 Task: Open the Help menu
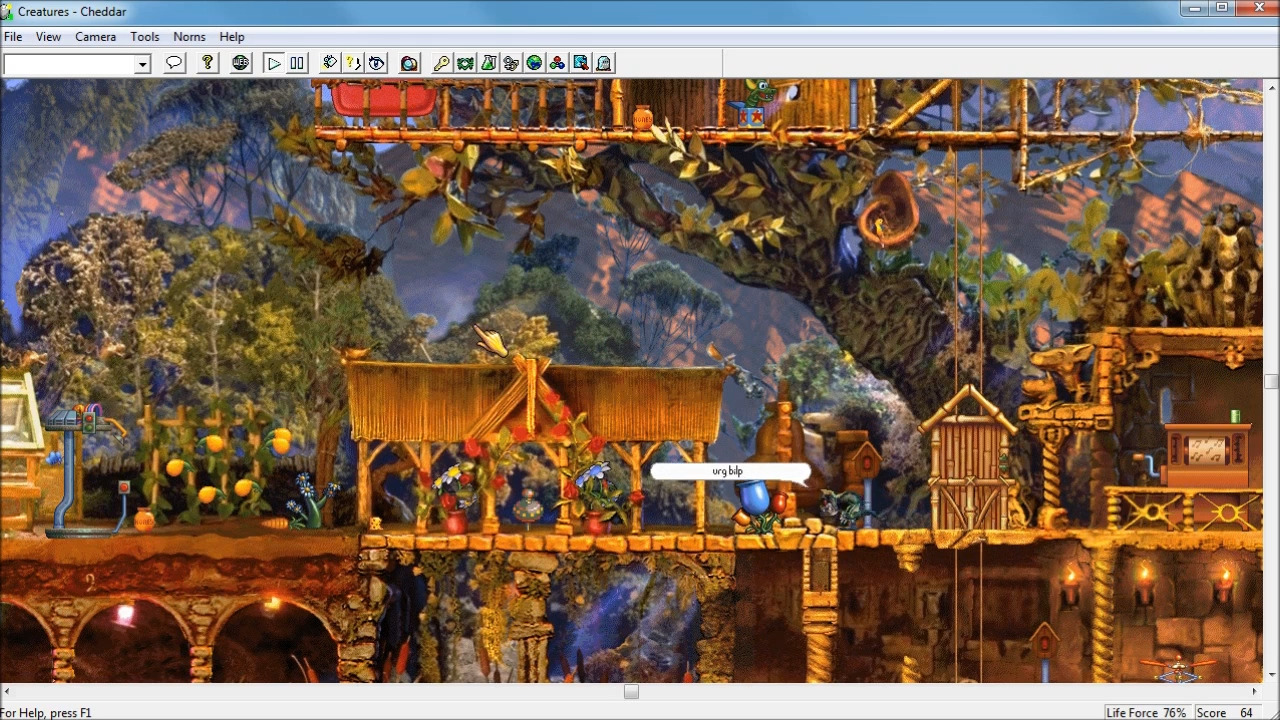[232, 37]
